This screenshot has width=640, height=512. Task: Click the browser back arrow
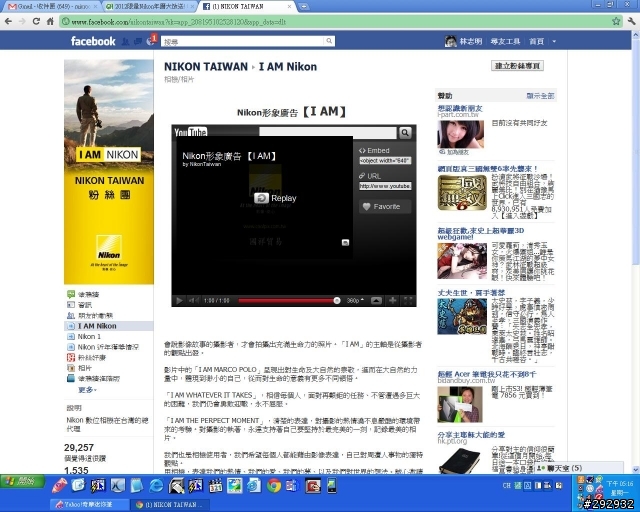(8, 21)
